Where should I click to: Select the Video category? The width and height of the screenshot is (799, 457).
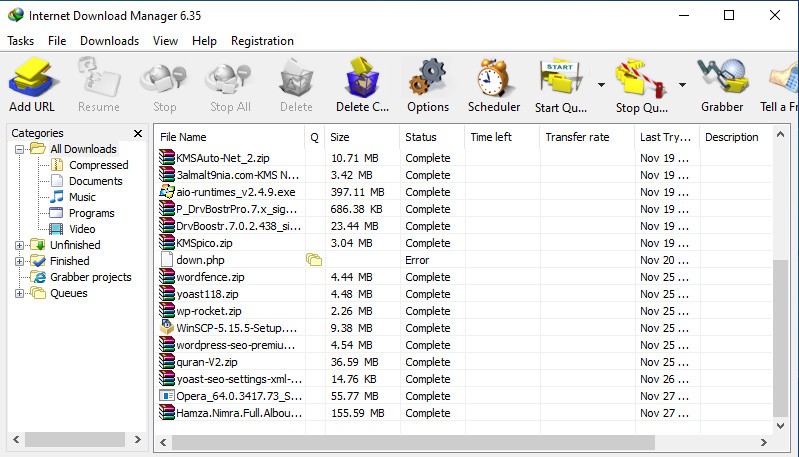[x=82, y=229]
